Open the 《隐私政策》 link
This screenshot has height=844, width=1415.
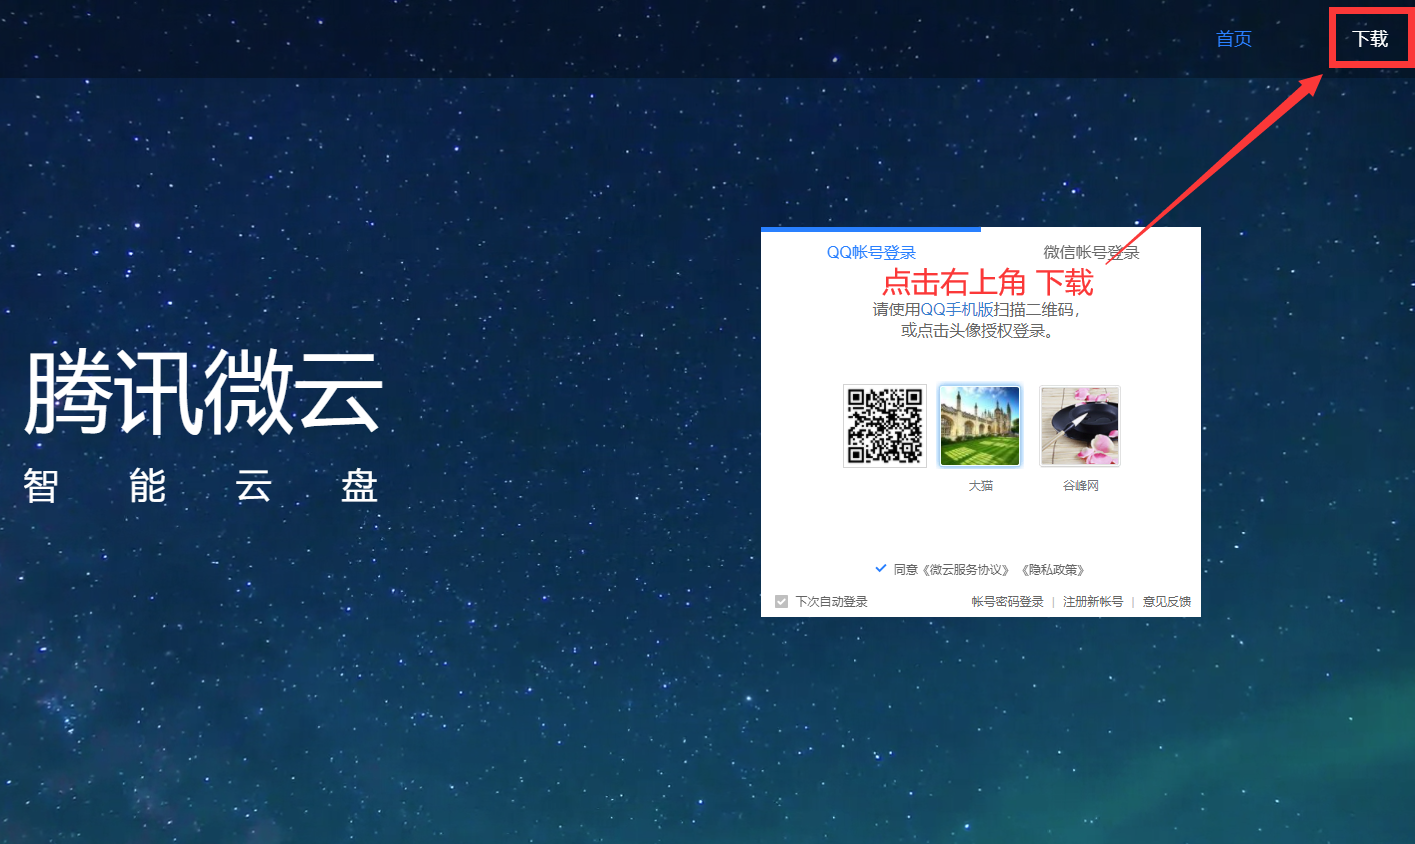tap(1053, 569)
